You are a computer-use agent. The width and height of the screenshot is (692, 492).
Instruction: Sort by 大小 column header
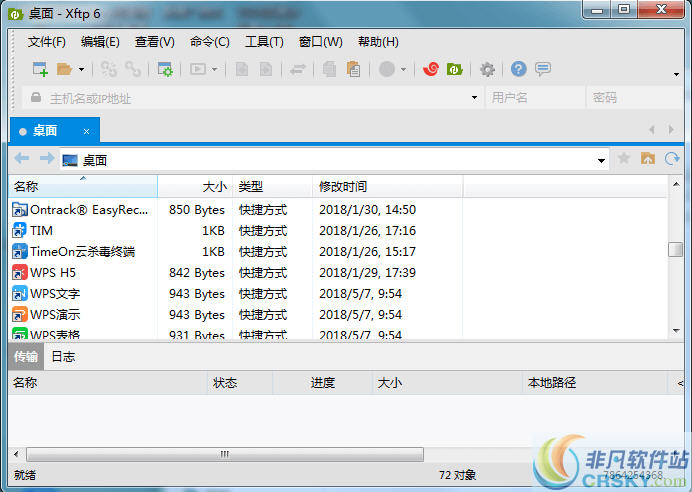tap(195, 186)
